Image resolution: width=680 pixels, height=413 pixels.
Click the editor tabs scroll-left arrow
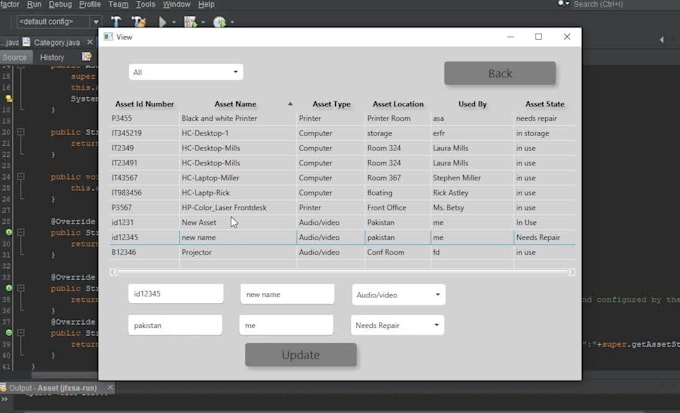(662, 40)
